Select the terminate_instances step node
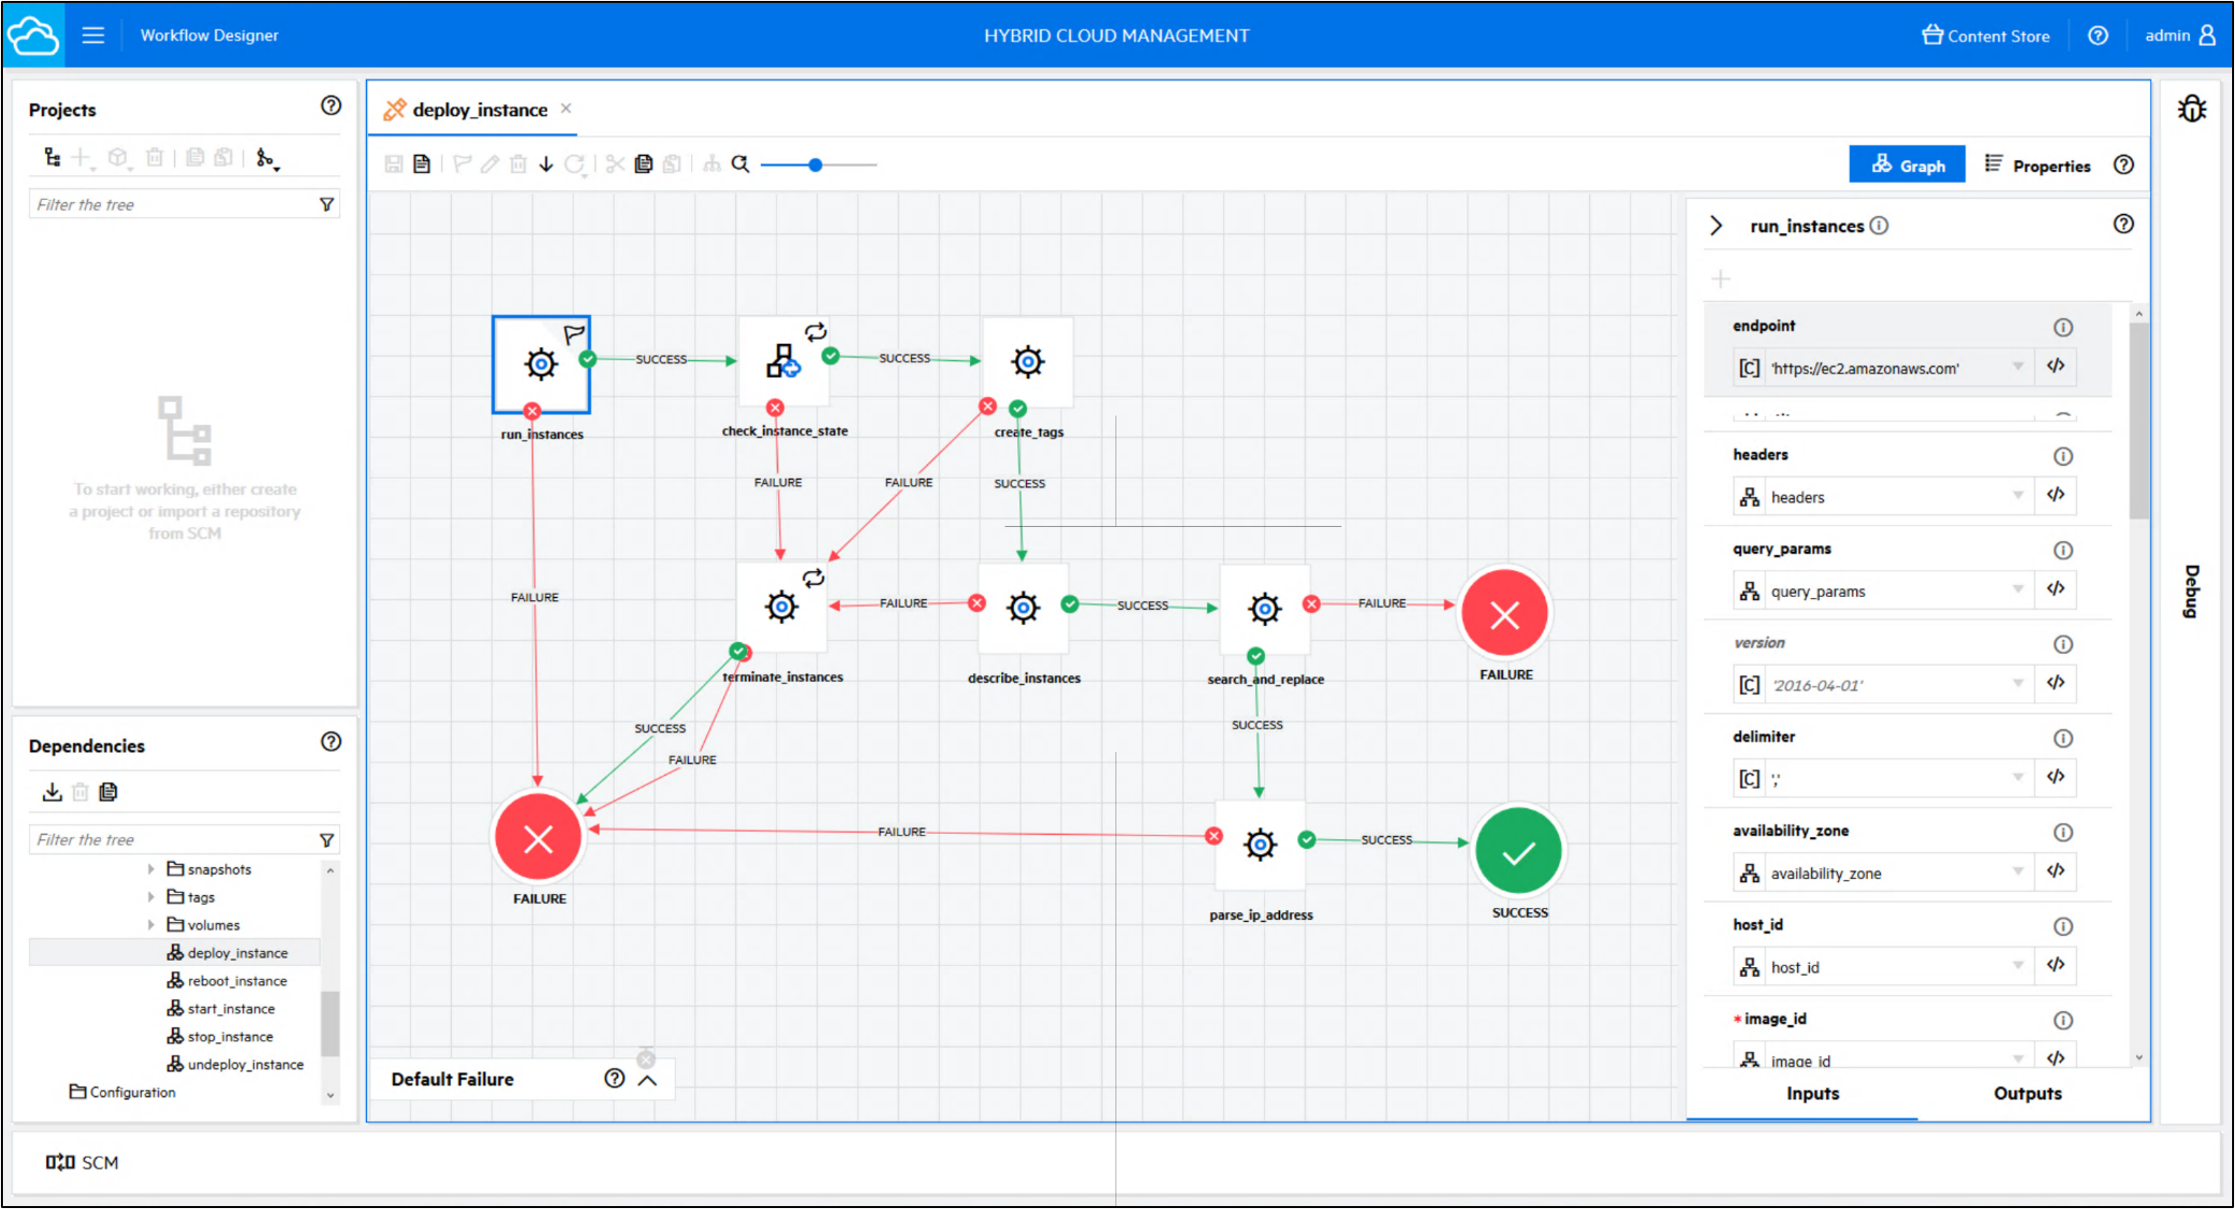This screenshot has height=1209, width=2235. (x=782, y=608)
